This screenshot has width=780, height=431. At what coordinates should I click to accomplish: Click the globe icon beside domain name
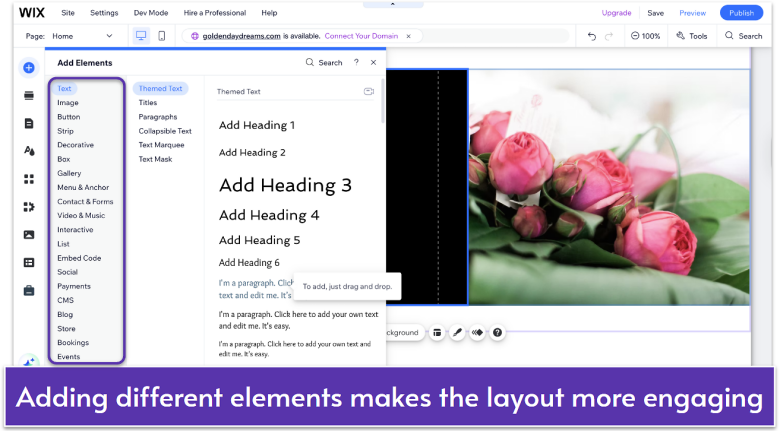click(195, 36)
